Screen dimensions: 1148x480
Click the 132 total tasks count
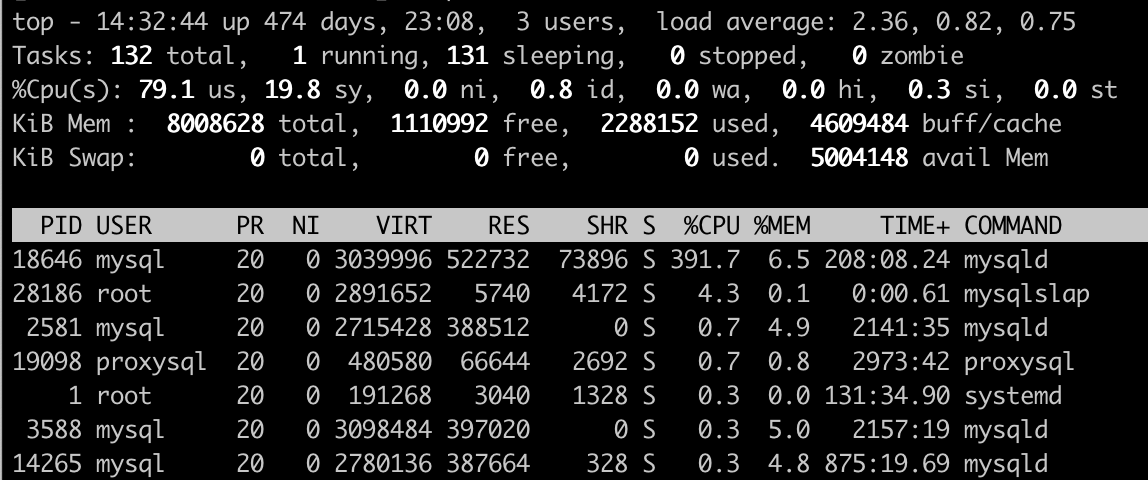(130, 56)
